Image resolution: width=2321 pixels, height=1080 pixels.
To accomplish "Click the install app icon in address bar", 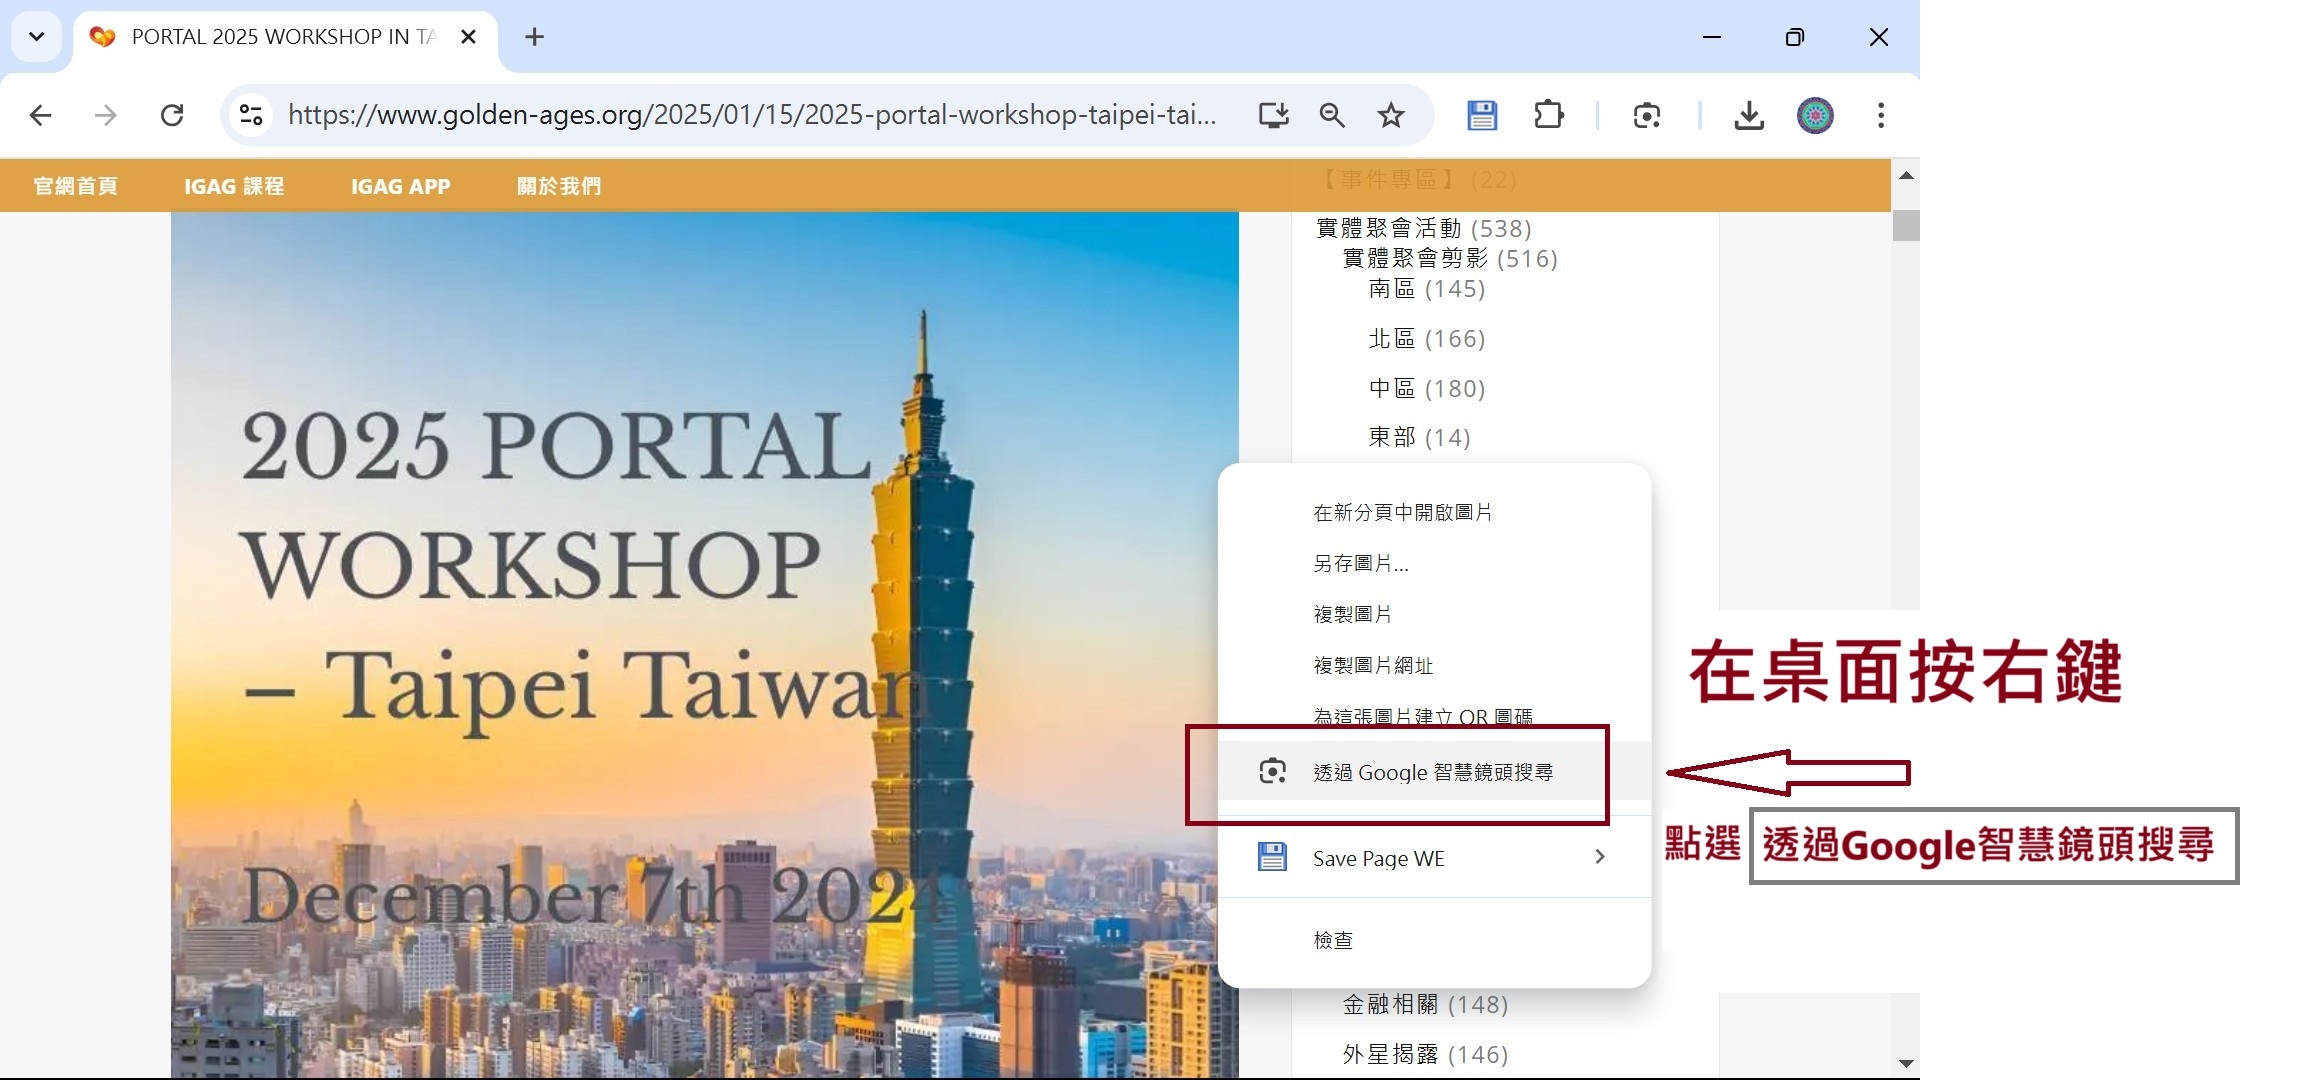I will [1273, 115].
